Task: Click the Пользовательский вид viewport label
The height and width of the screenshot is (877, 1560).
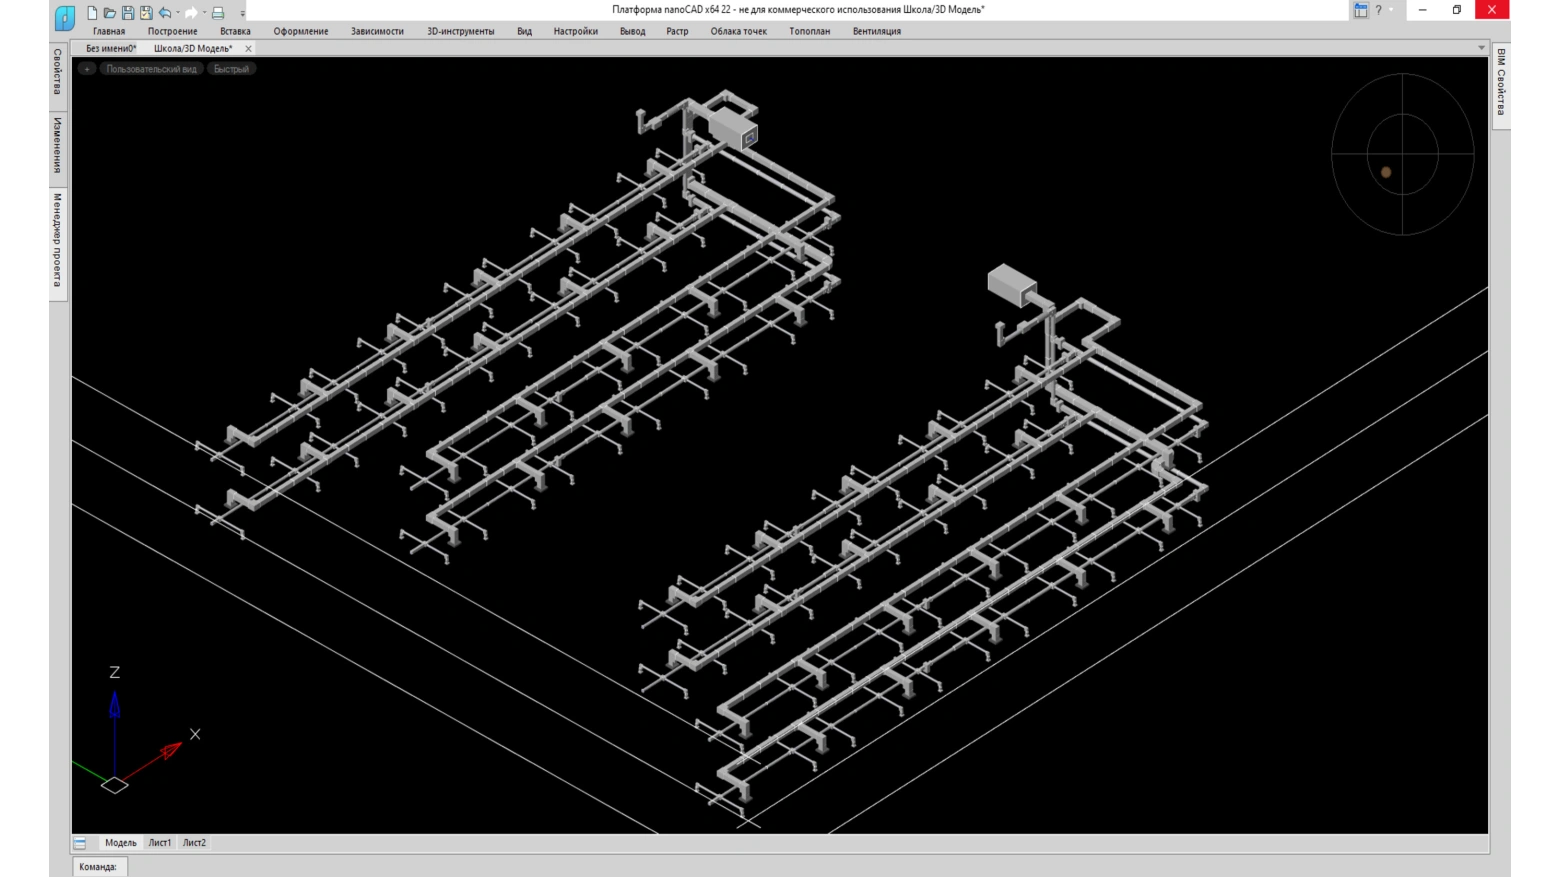Action: (x=151, y=69)
